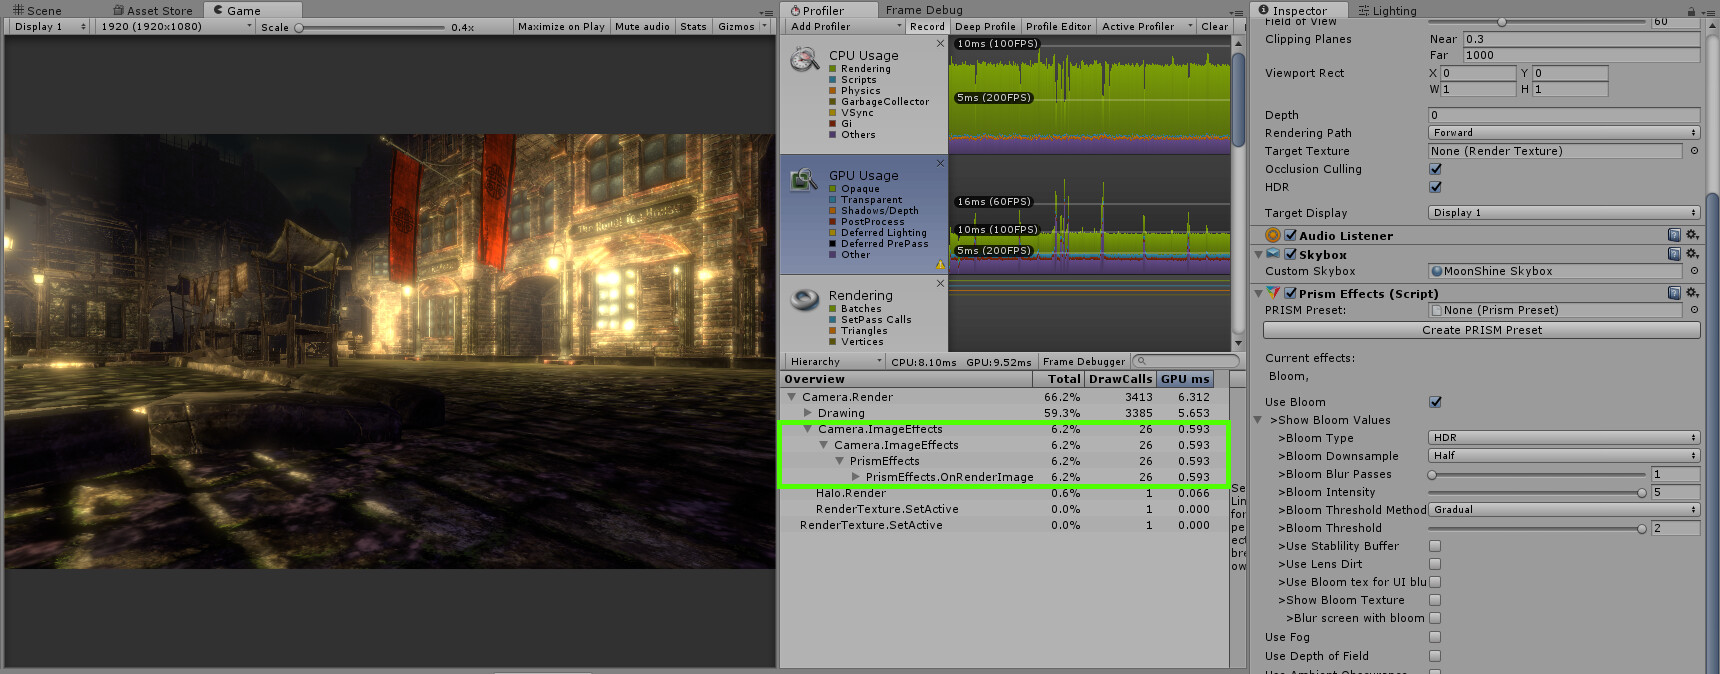Enable Show Bloom Texture
The height and width of the screenshot is (674, 1720).
1435,600
